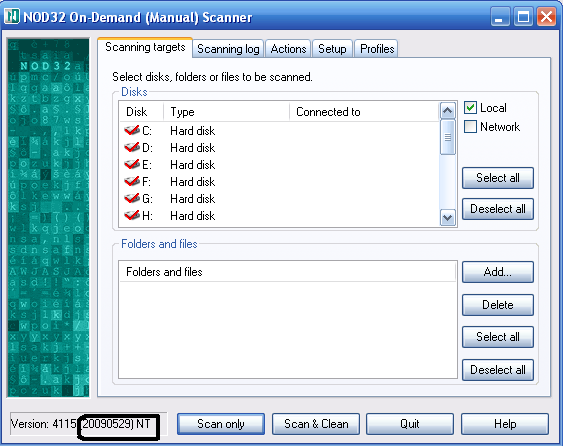Image resolution: width=563 pixels, height=446 pixels.
Task: Toggle the D: hard disk check icon
Action: click(x=132, y=147)
